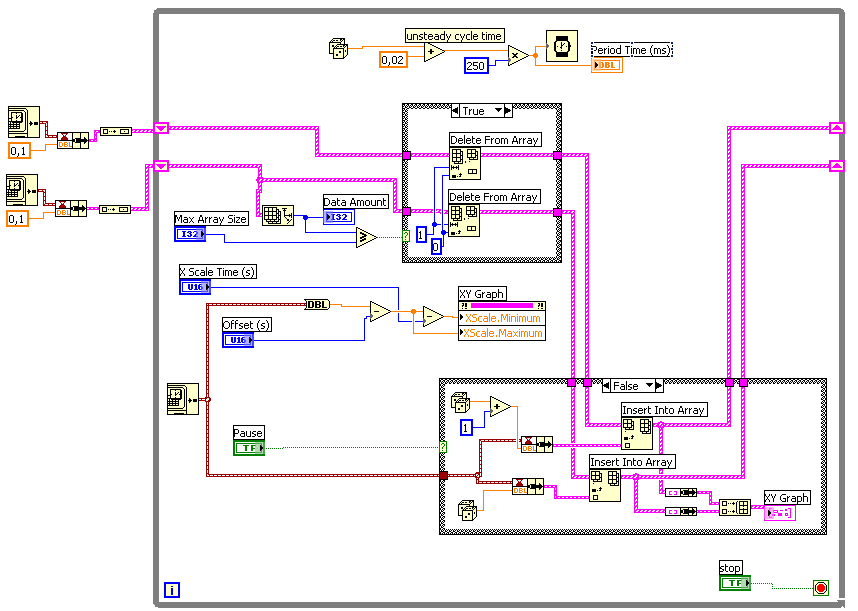Go to next case on True structure
The image size is (858, 611).
(508, 111)
